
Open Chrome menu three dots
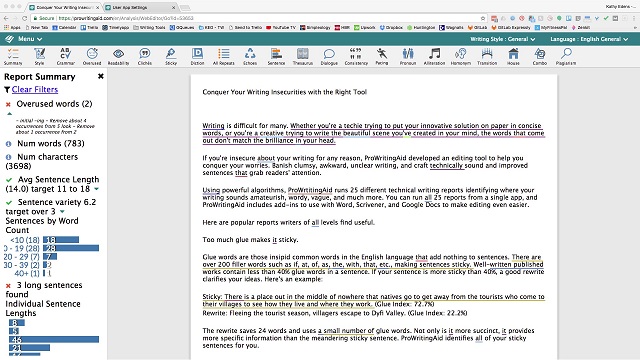[634, 18]
